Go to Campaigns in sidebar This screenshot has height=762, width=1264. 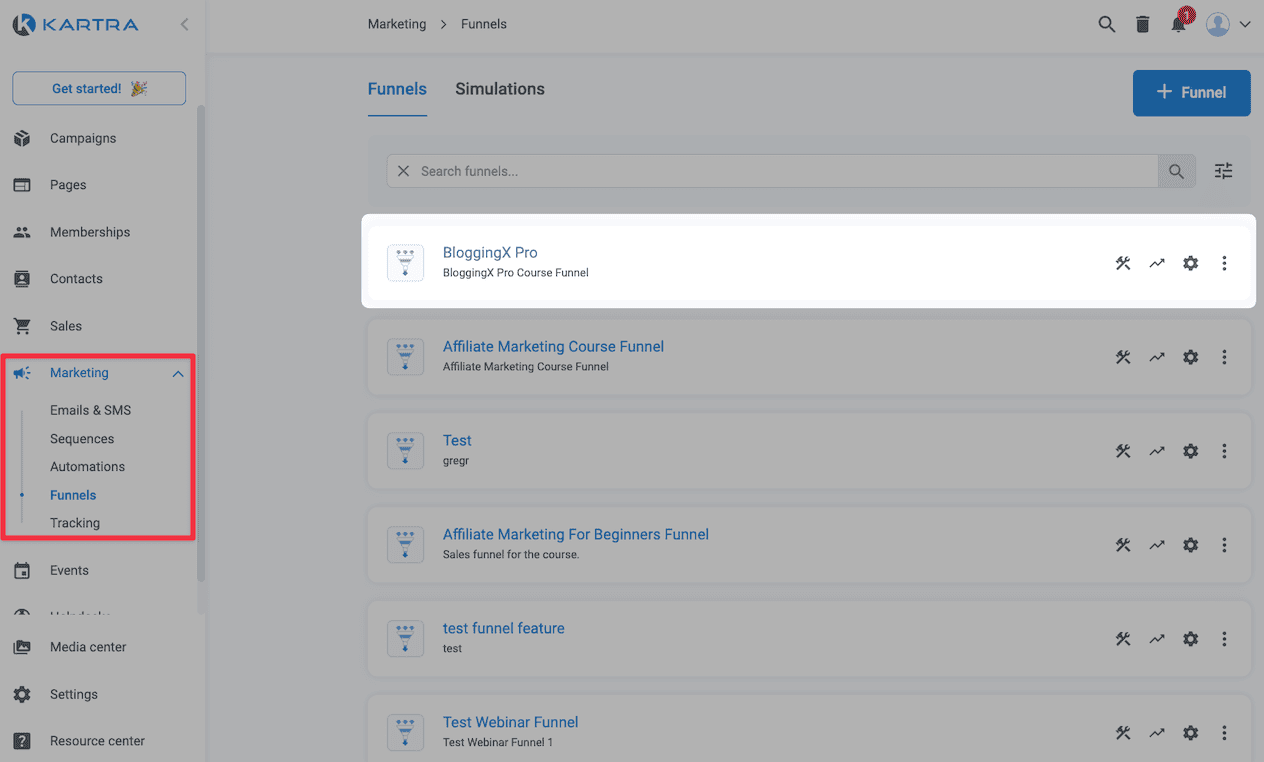83,138
